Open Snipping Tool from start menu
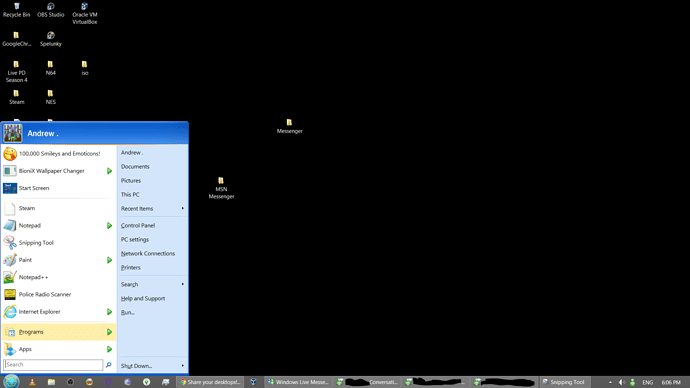690x388 pixels. (x=59, y=242)
